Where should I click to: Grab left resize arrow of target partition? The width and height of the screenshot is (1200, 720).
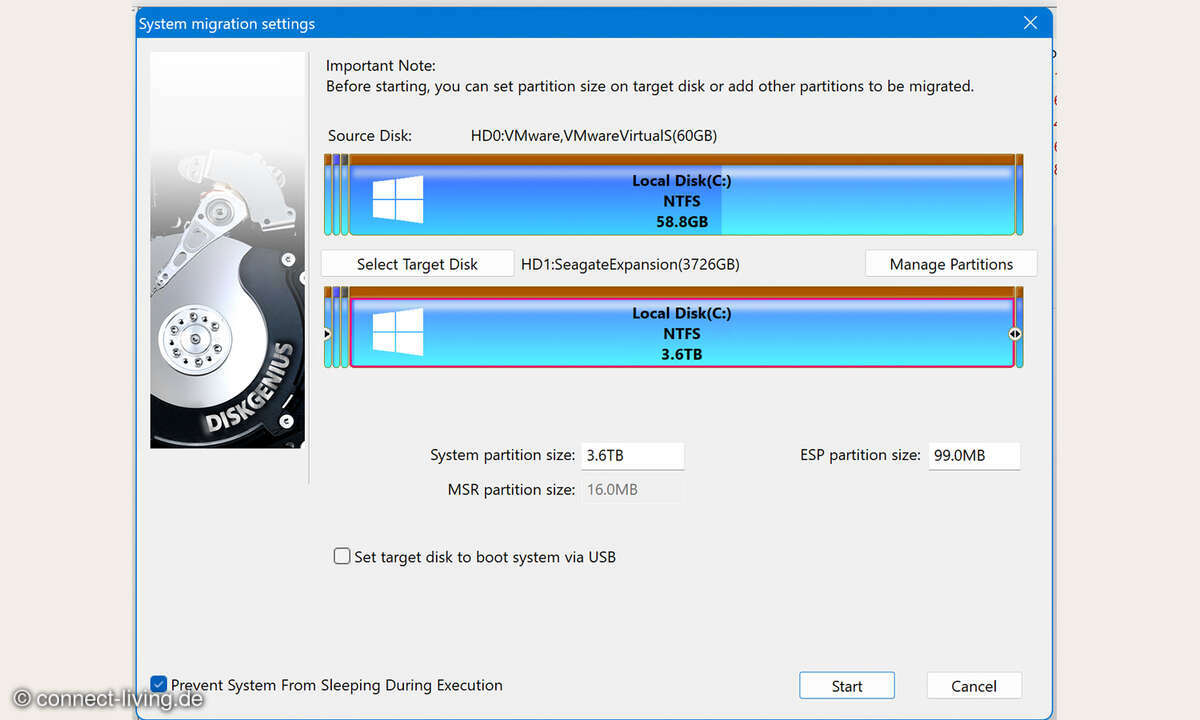[327, 334]
